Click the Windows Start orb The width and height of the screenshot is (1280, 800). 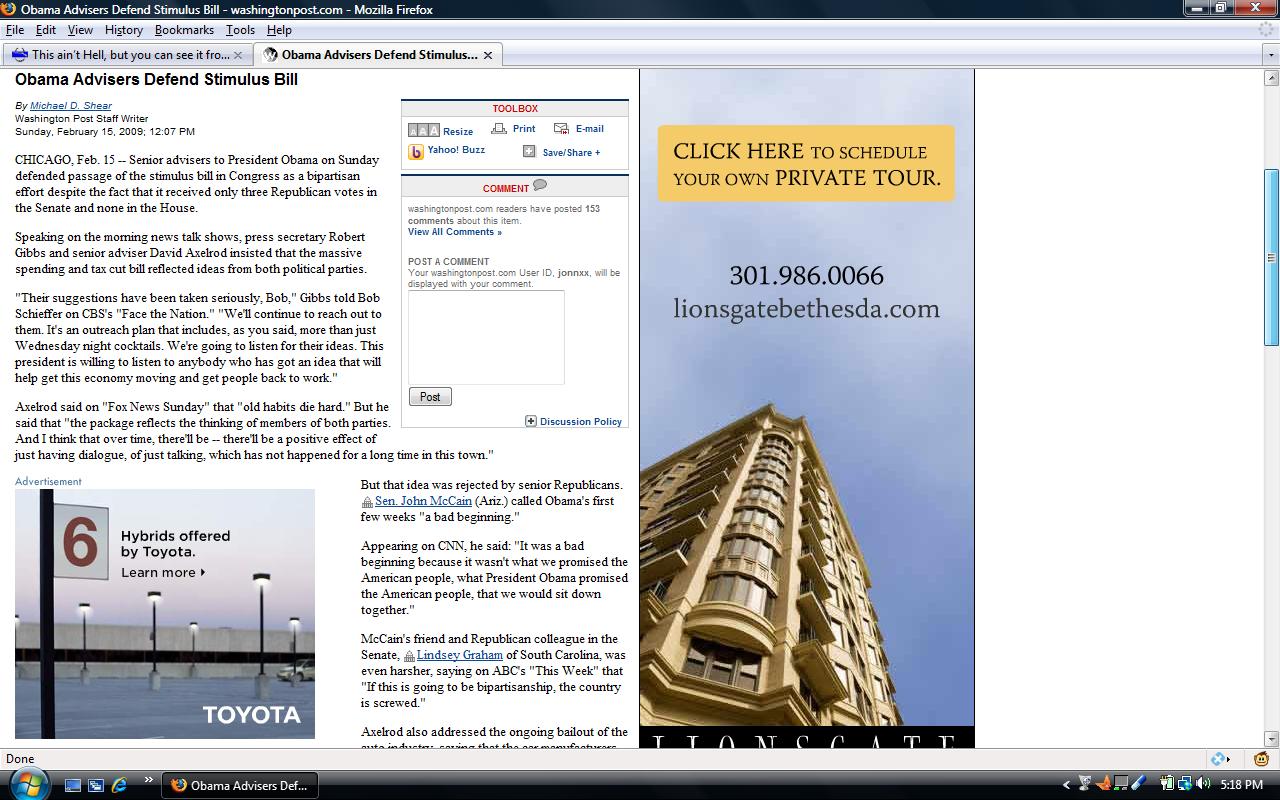(x=28, y=784)
